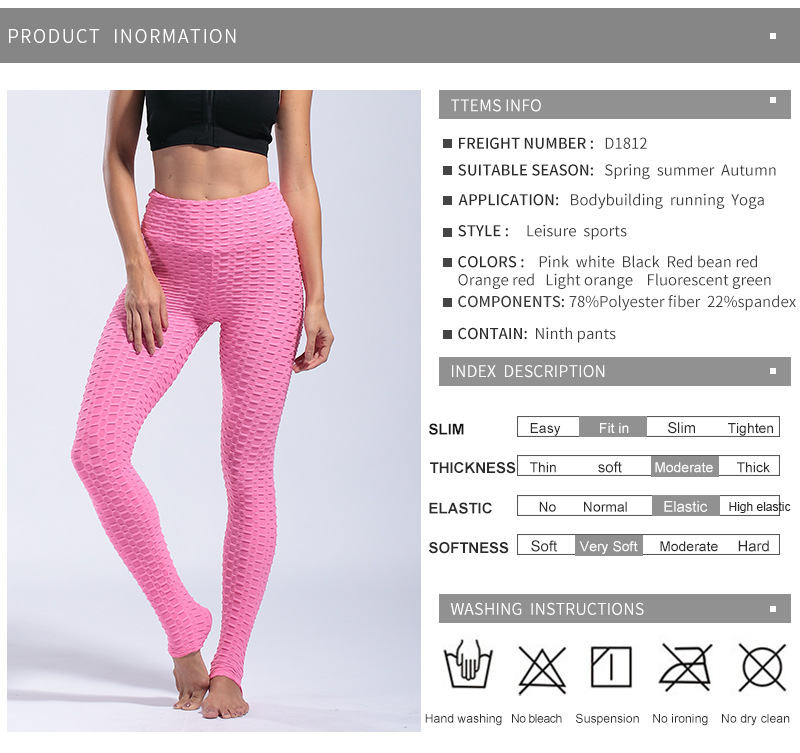Image resolution: width=800 pixels, height=753 pixels.
Task: Choose the Very Soft softness option
Action: click(x=609, y=546)
